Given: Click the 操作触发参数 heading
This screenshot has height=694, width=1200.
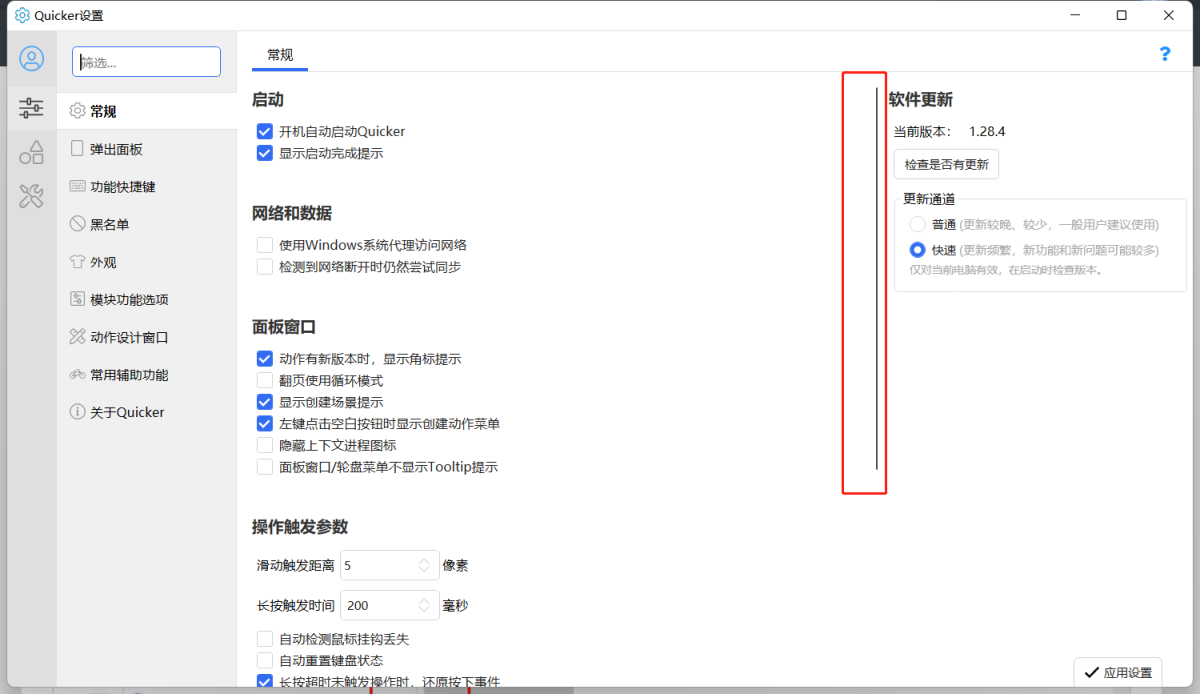Looking at the screenshot, I should click(300, 527).
